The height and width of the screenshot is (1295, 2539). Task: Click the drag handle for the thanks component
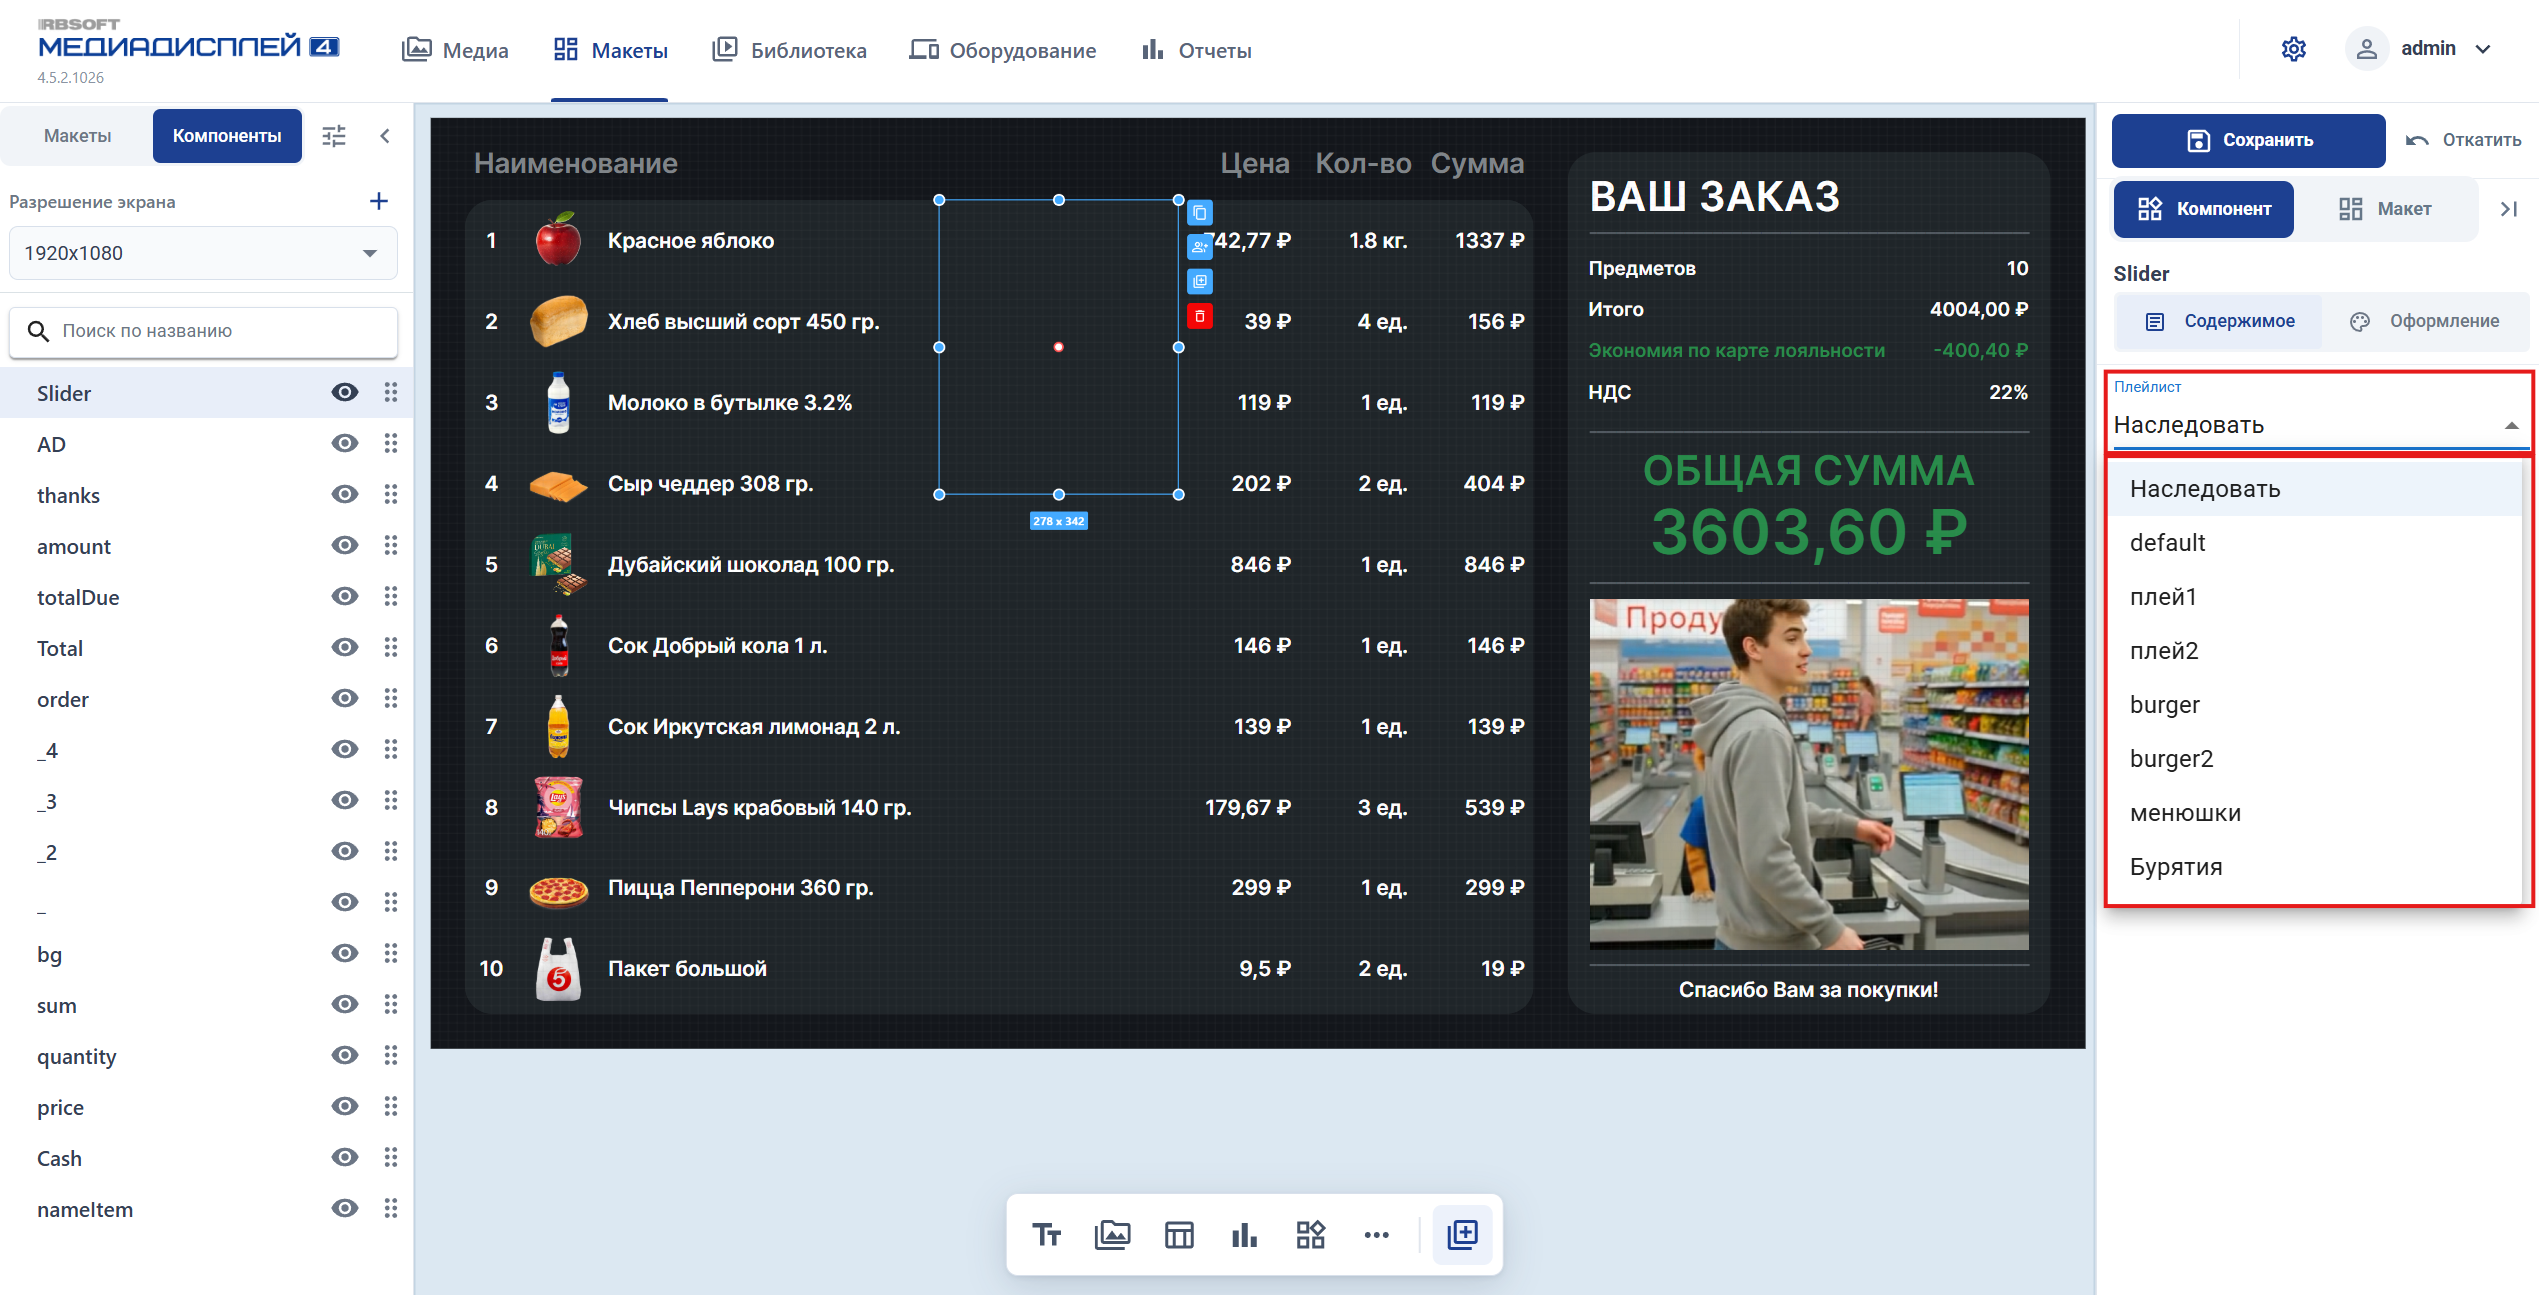tap(391, 495)
